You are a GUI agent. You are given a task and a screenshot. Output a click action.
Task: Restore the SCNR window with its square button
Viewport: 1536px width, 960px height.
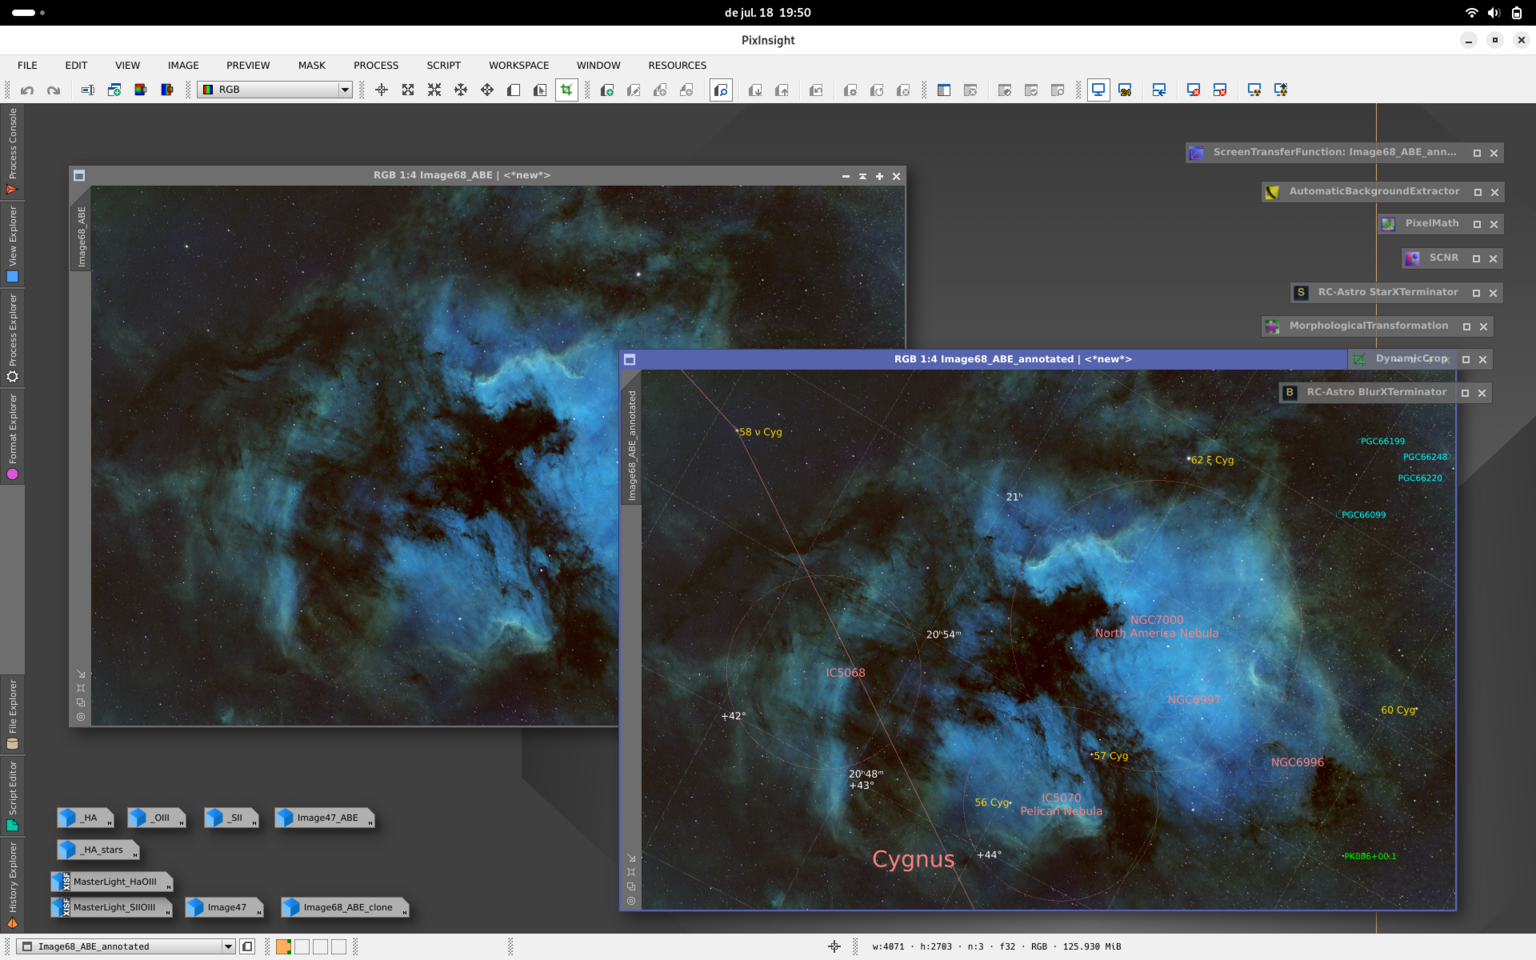click(x=1477, y=259)
